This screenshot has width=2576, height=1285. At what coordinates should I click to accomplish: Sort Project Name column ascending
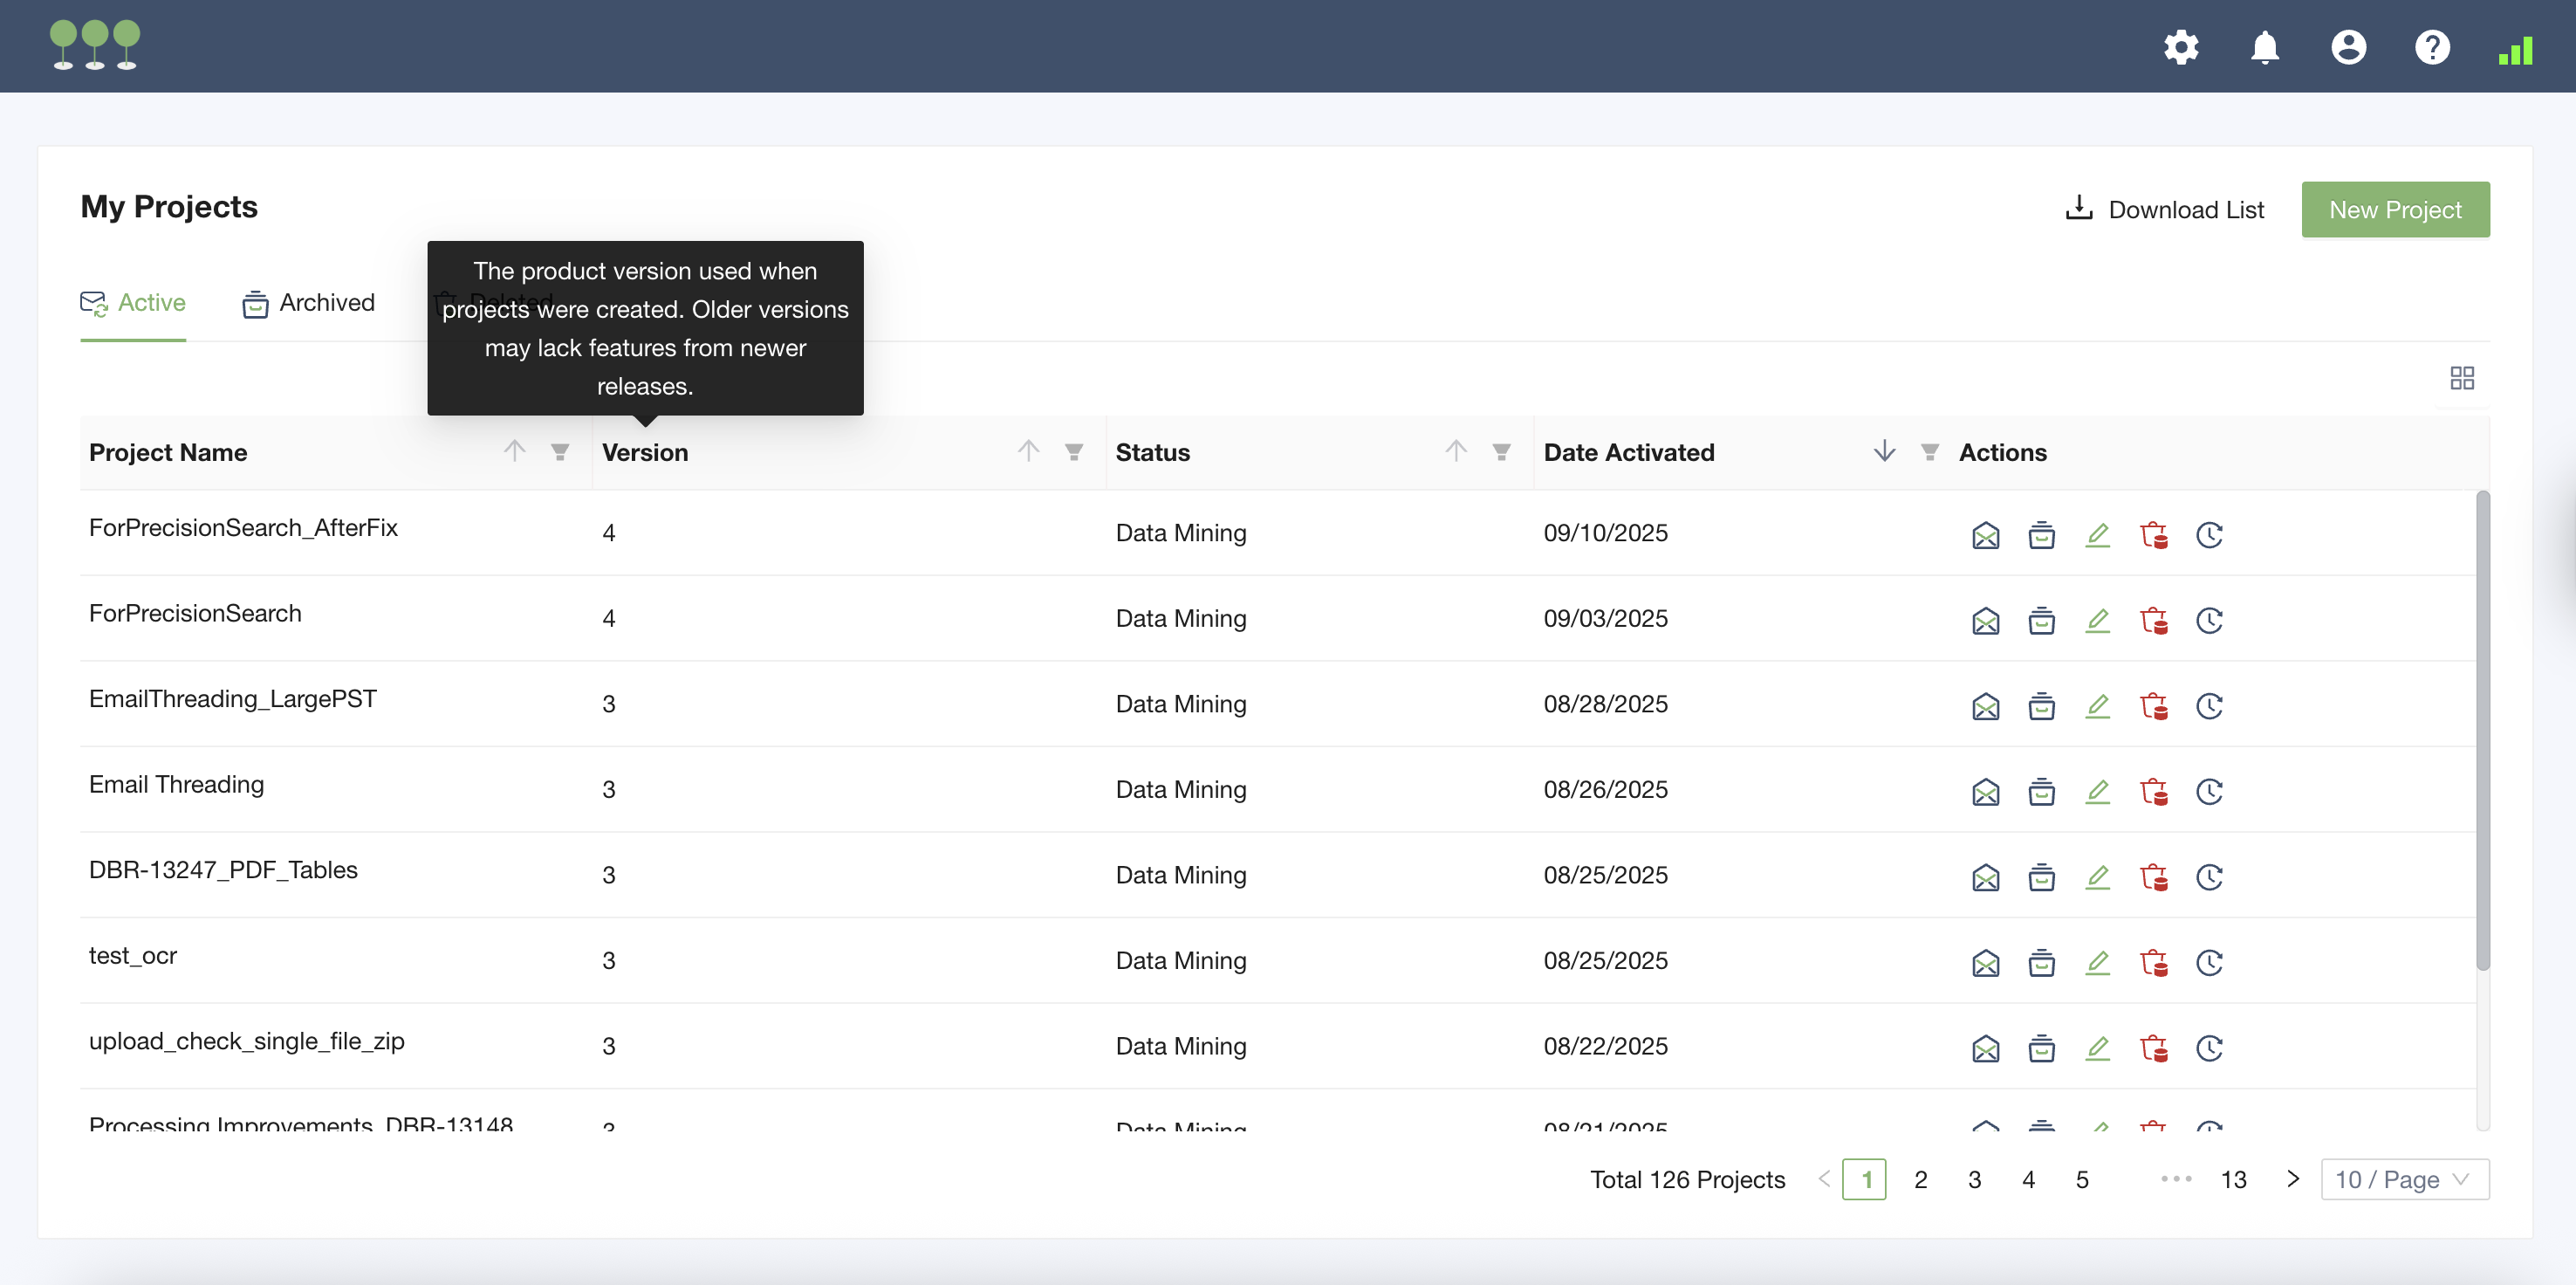point(514,451)
